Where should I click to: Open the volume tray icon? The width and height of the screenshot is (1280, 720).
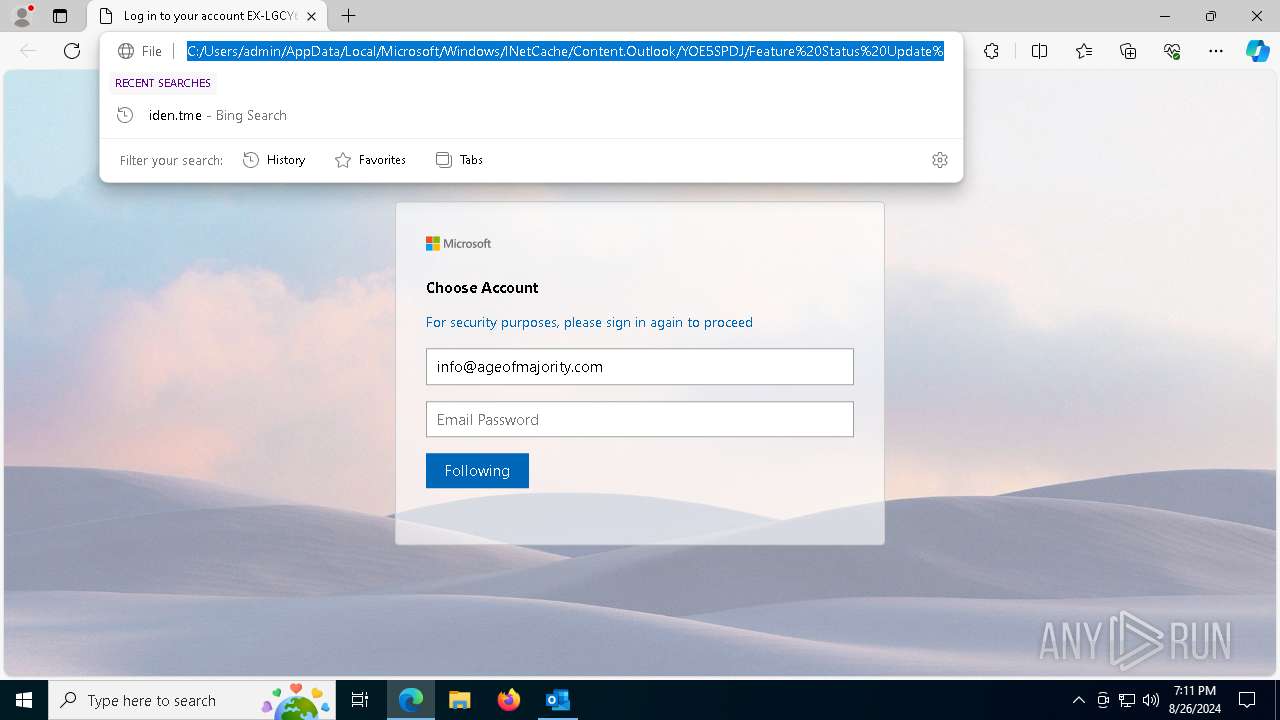[x=1151, y=700]
